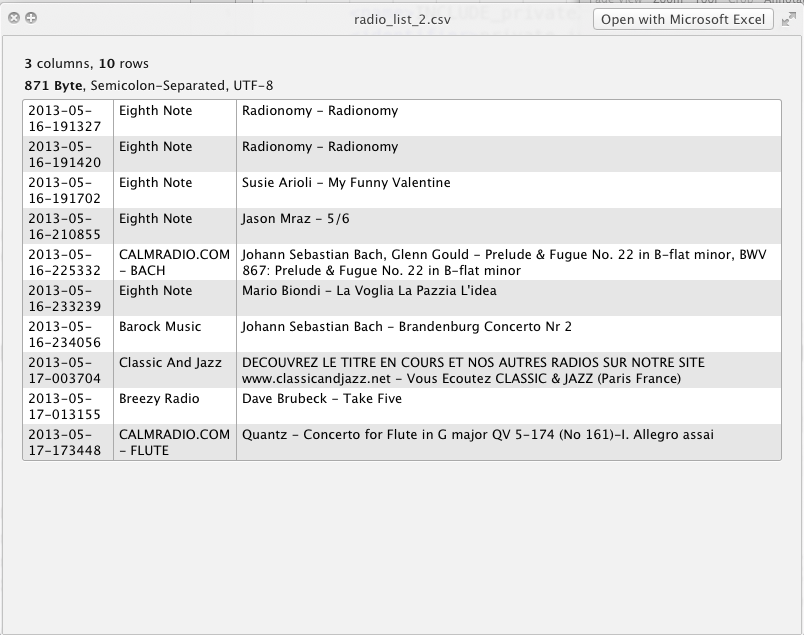Screen dimensions: 804x635
Task: Click Dave Brubeck - Take Five
Action: [509, 406]
